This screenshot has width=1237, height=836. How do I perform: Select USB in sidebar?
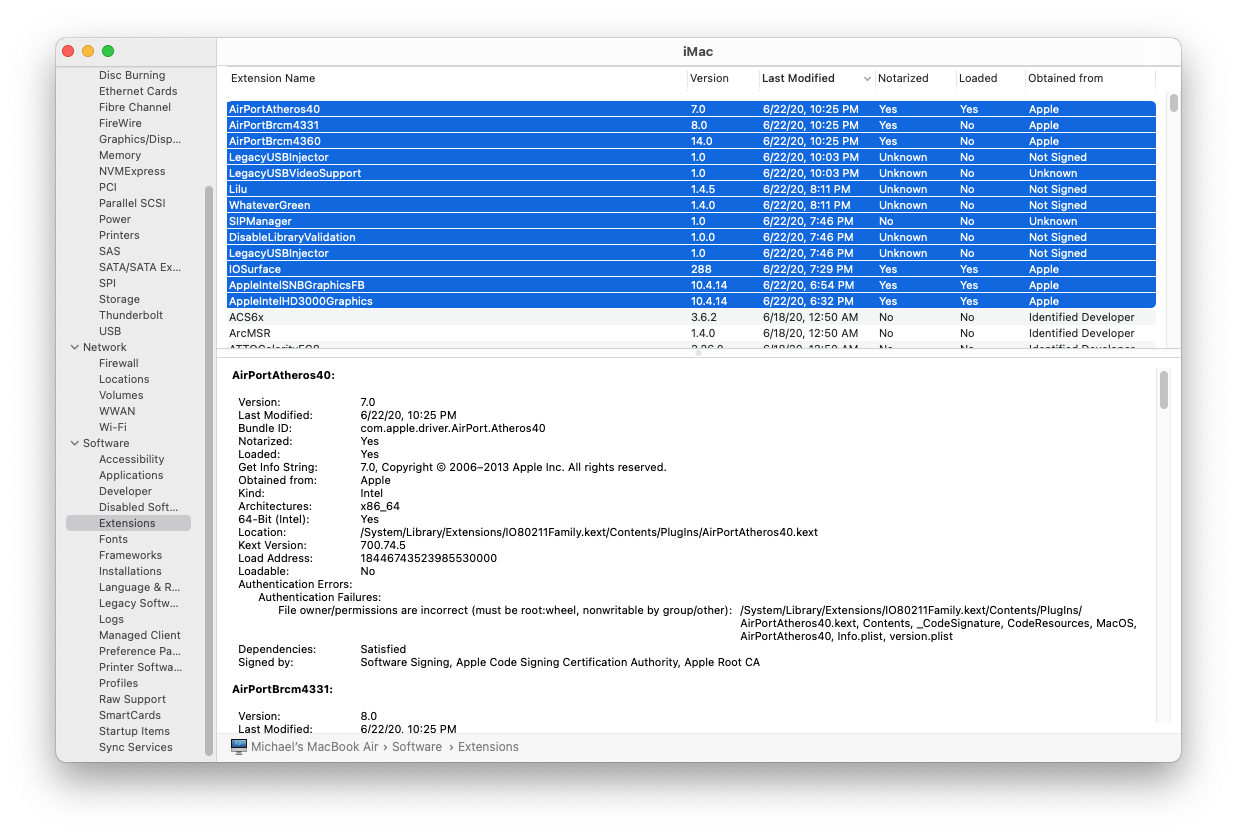point(110,331)
